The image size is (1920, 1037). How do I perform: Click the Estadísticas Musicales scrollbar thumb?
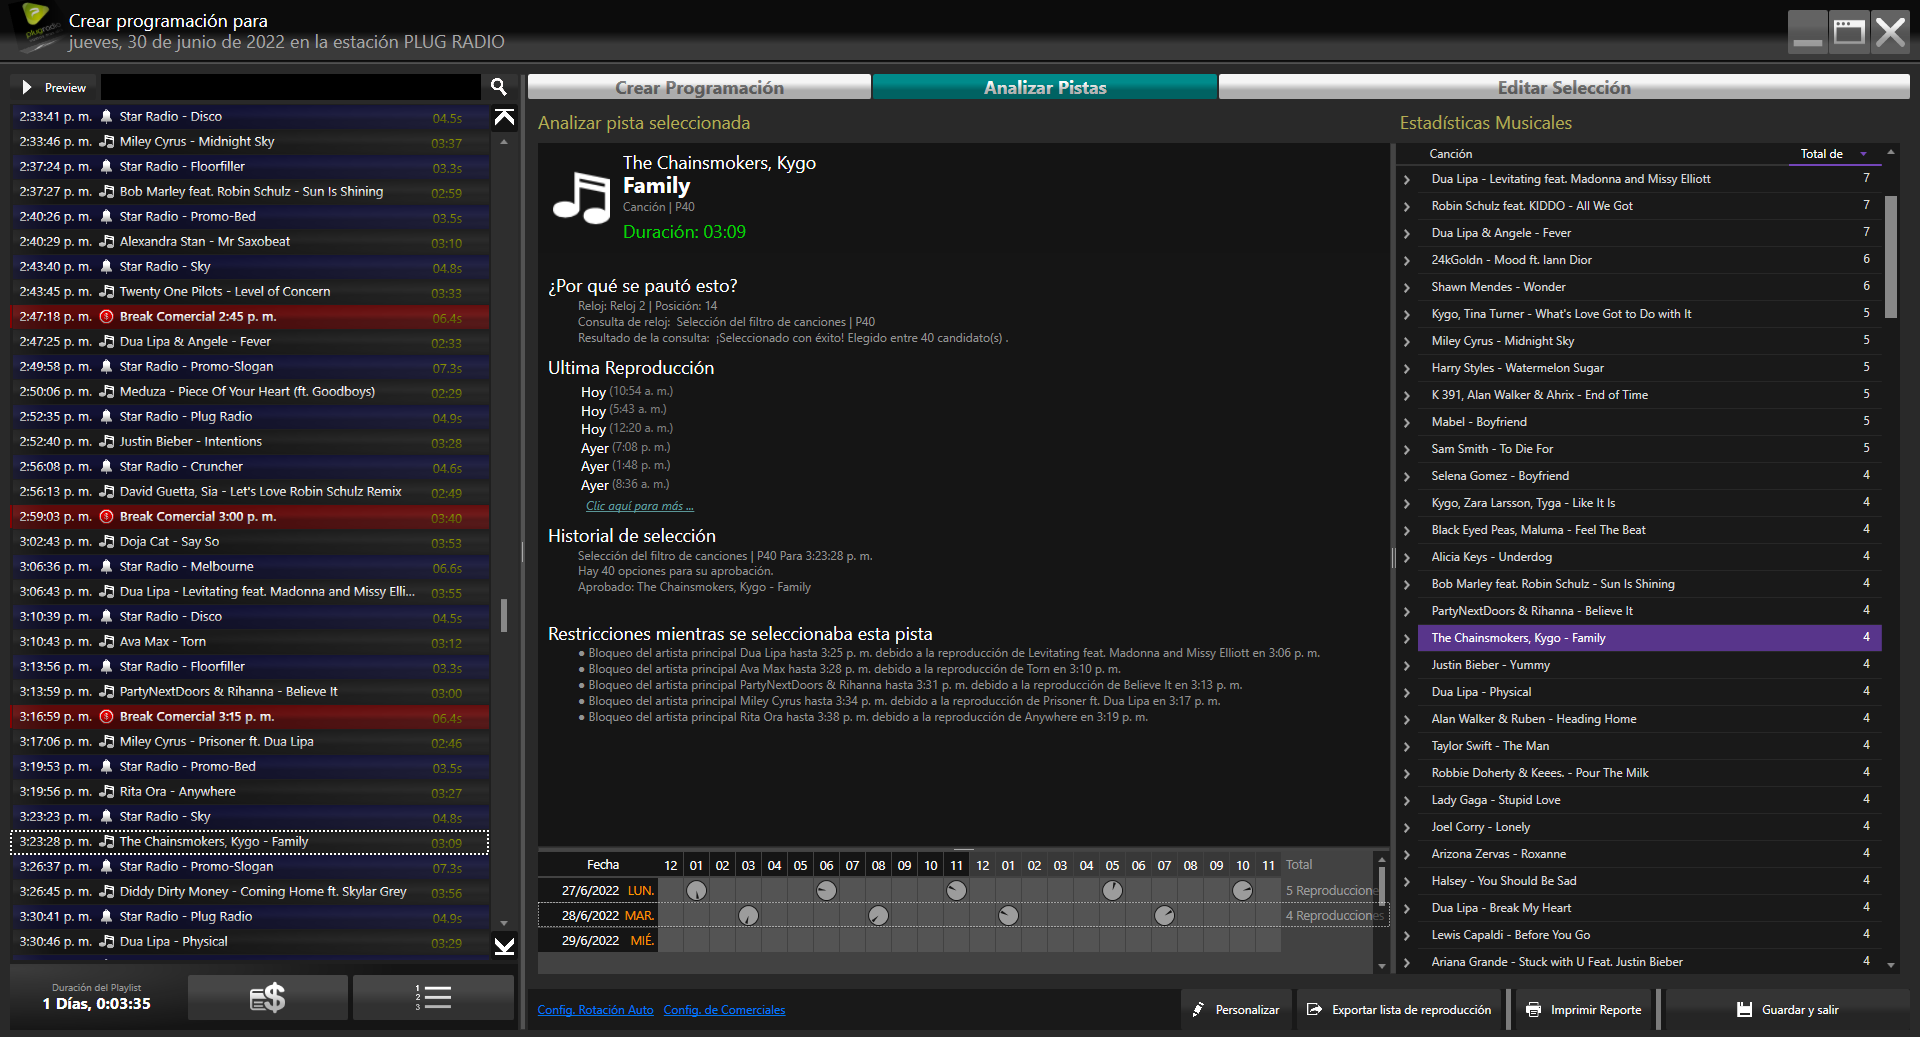point(1890,257)
